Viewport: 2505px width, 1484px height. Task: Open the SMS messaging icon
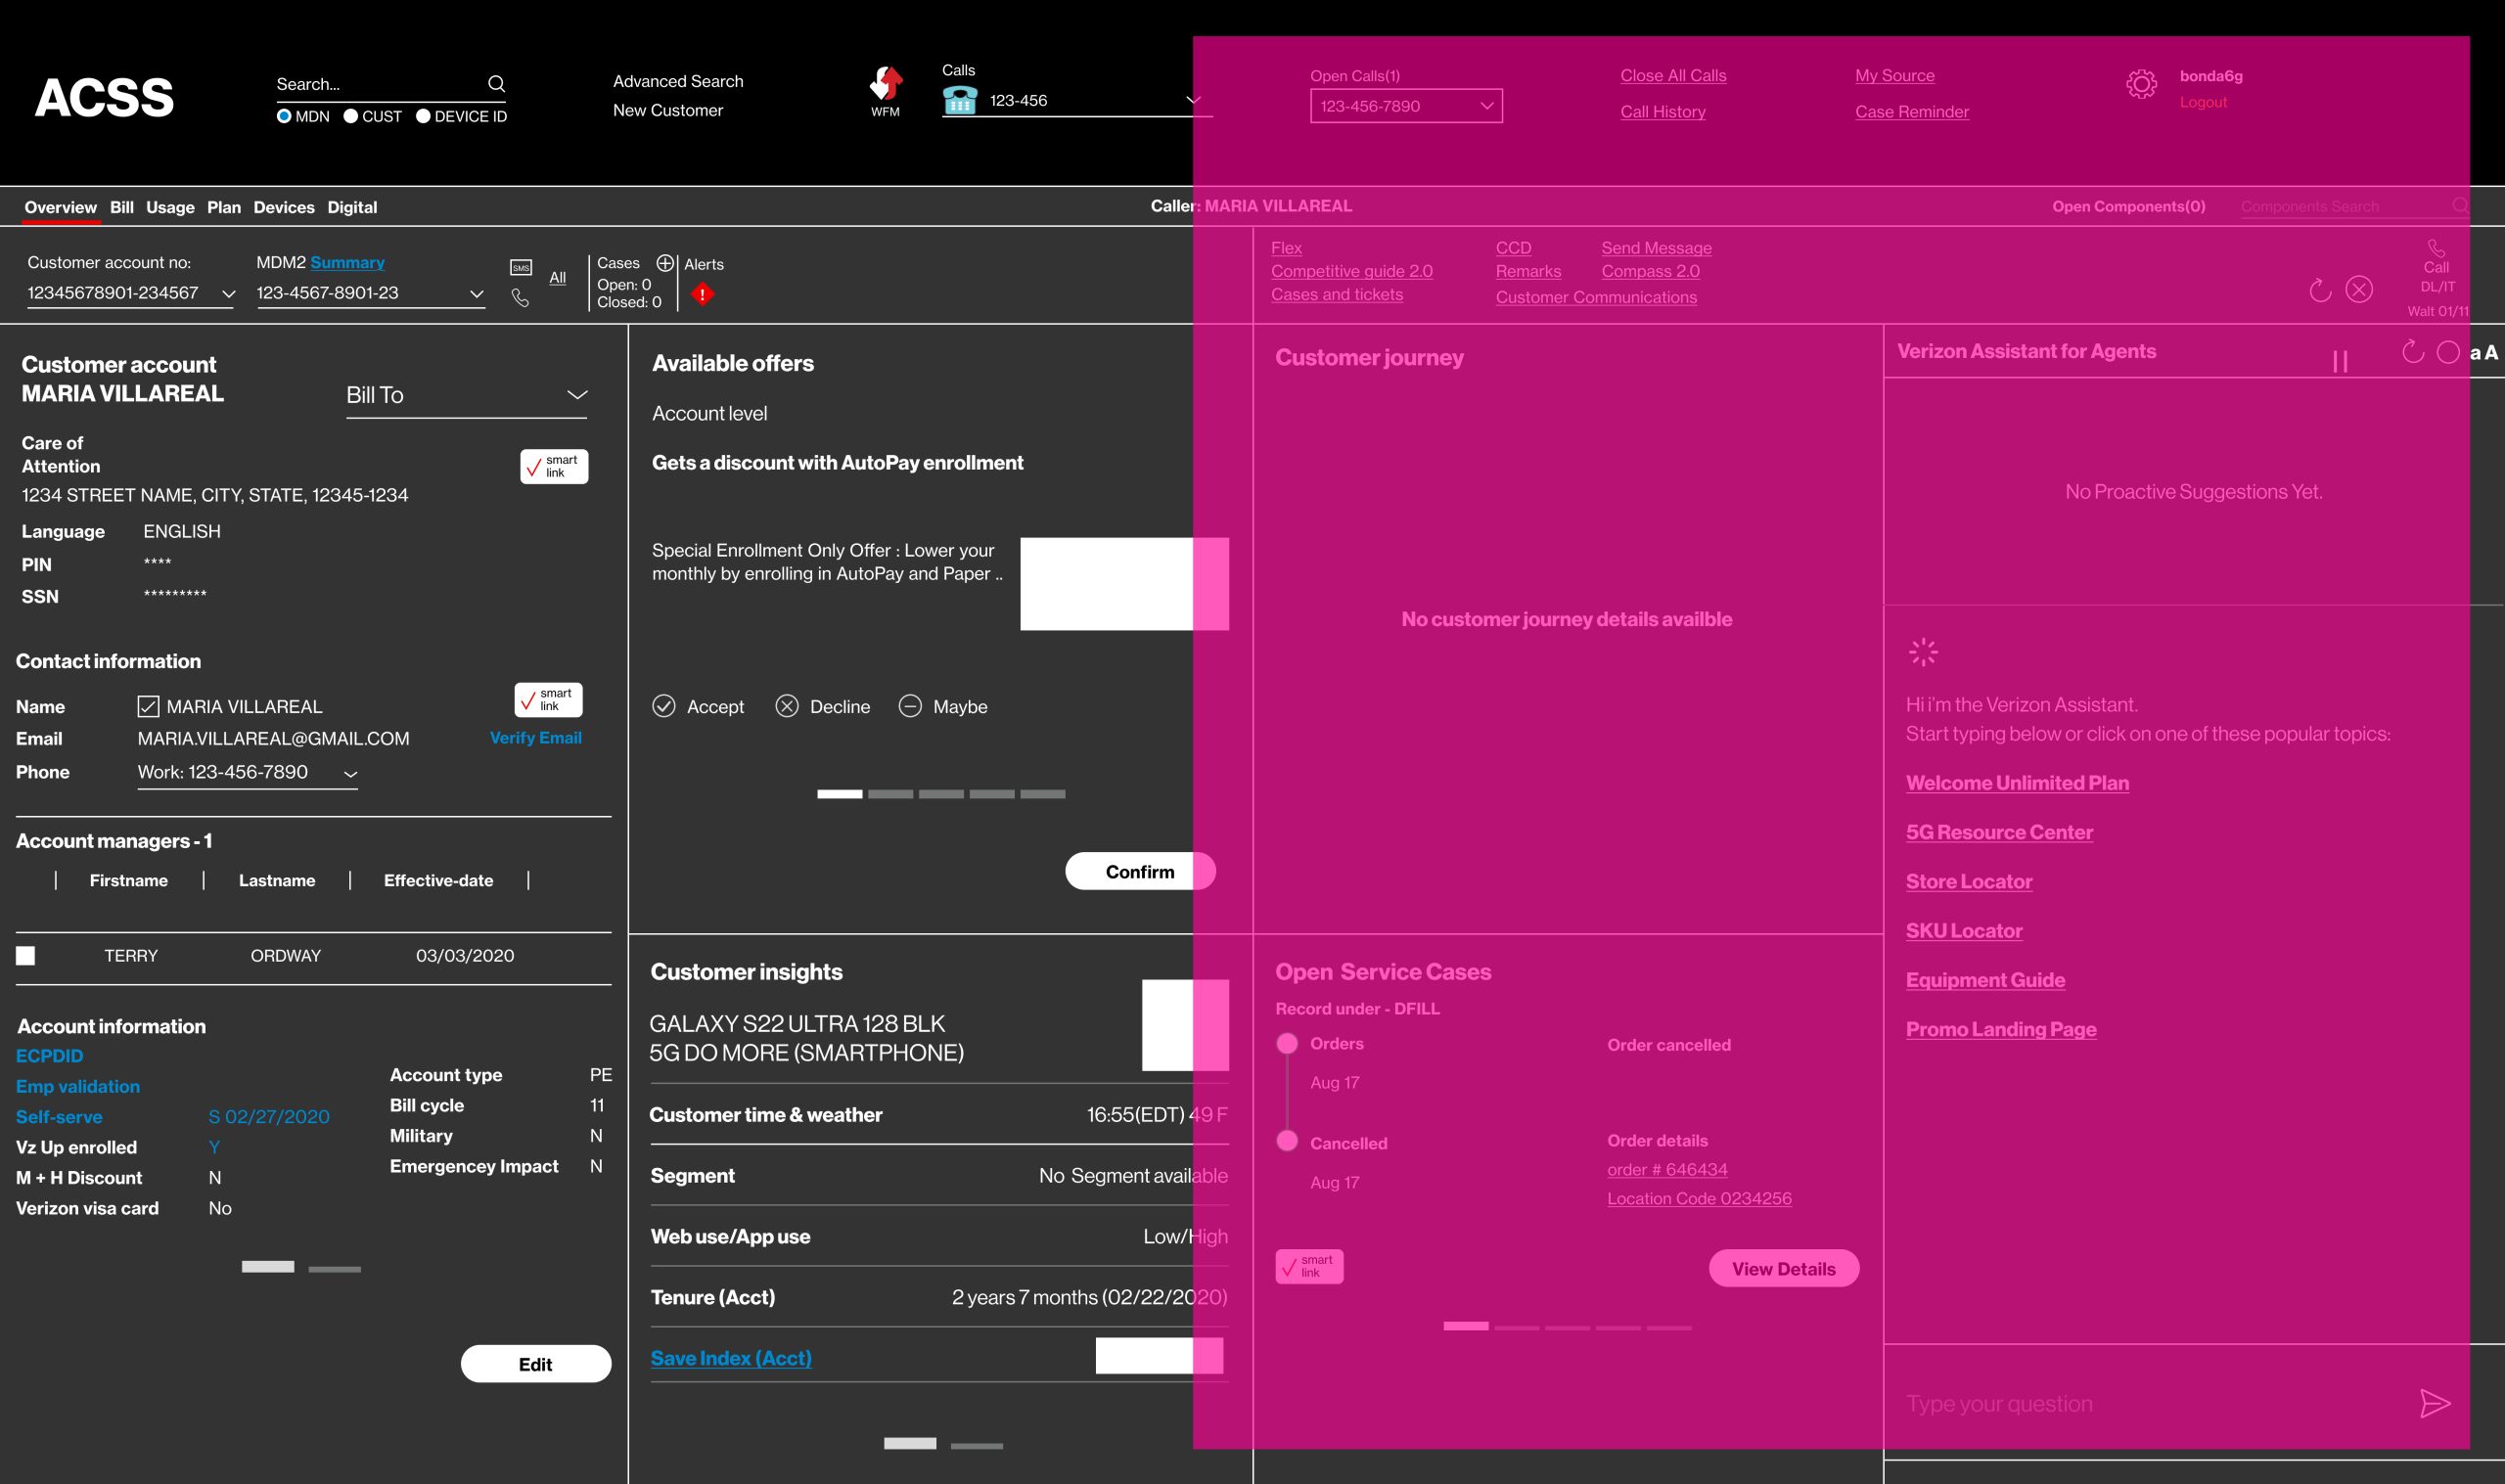click(x=520, y=267)
